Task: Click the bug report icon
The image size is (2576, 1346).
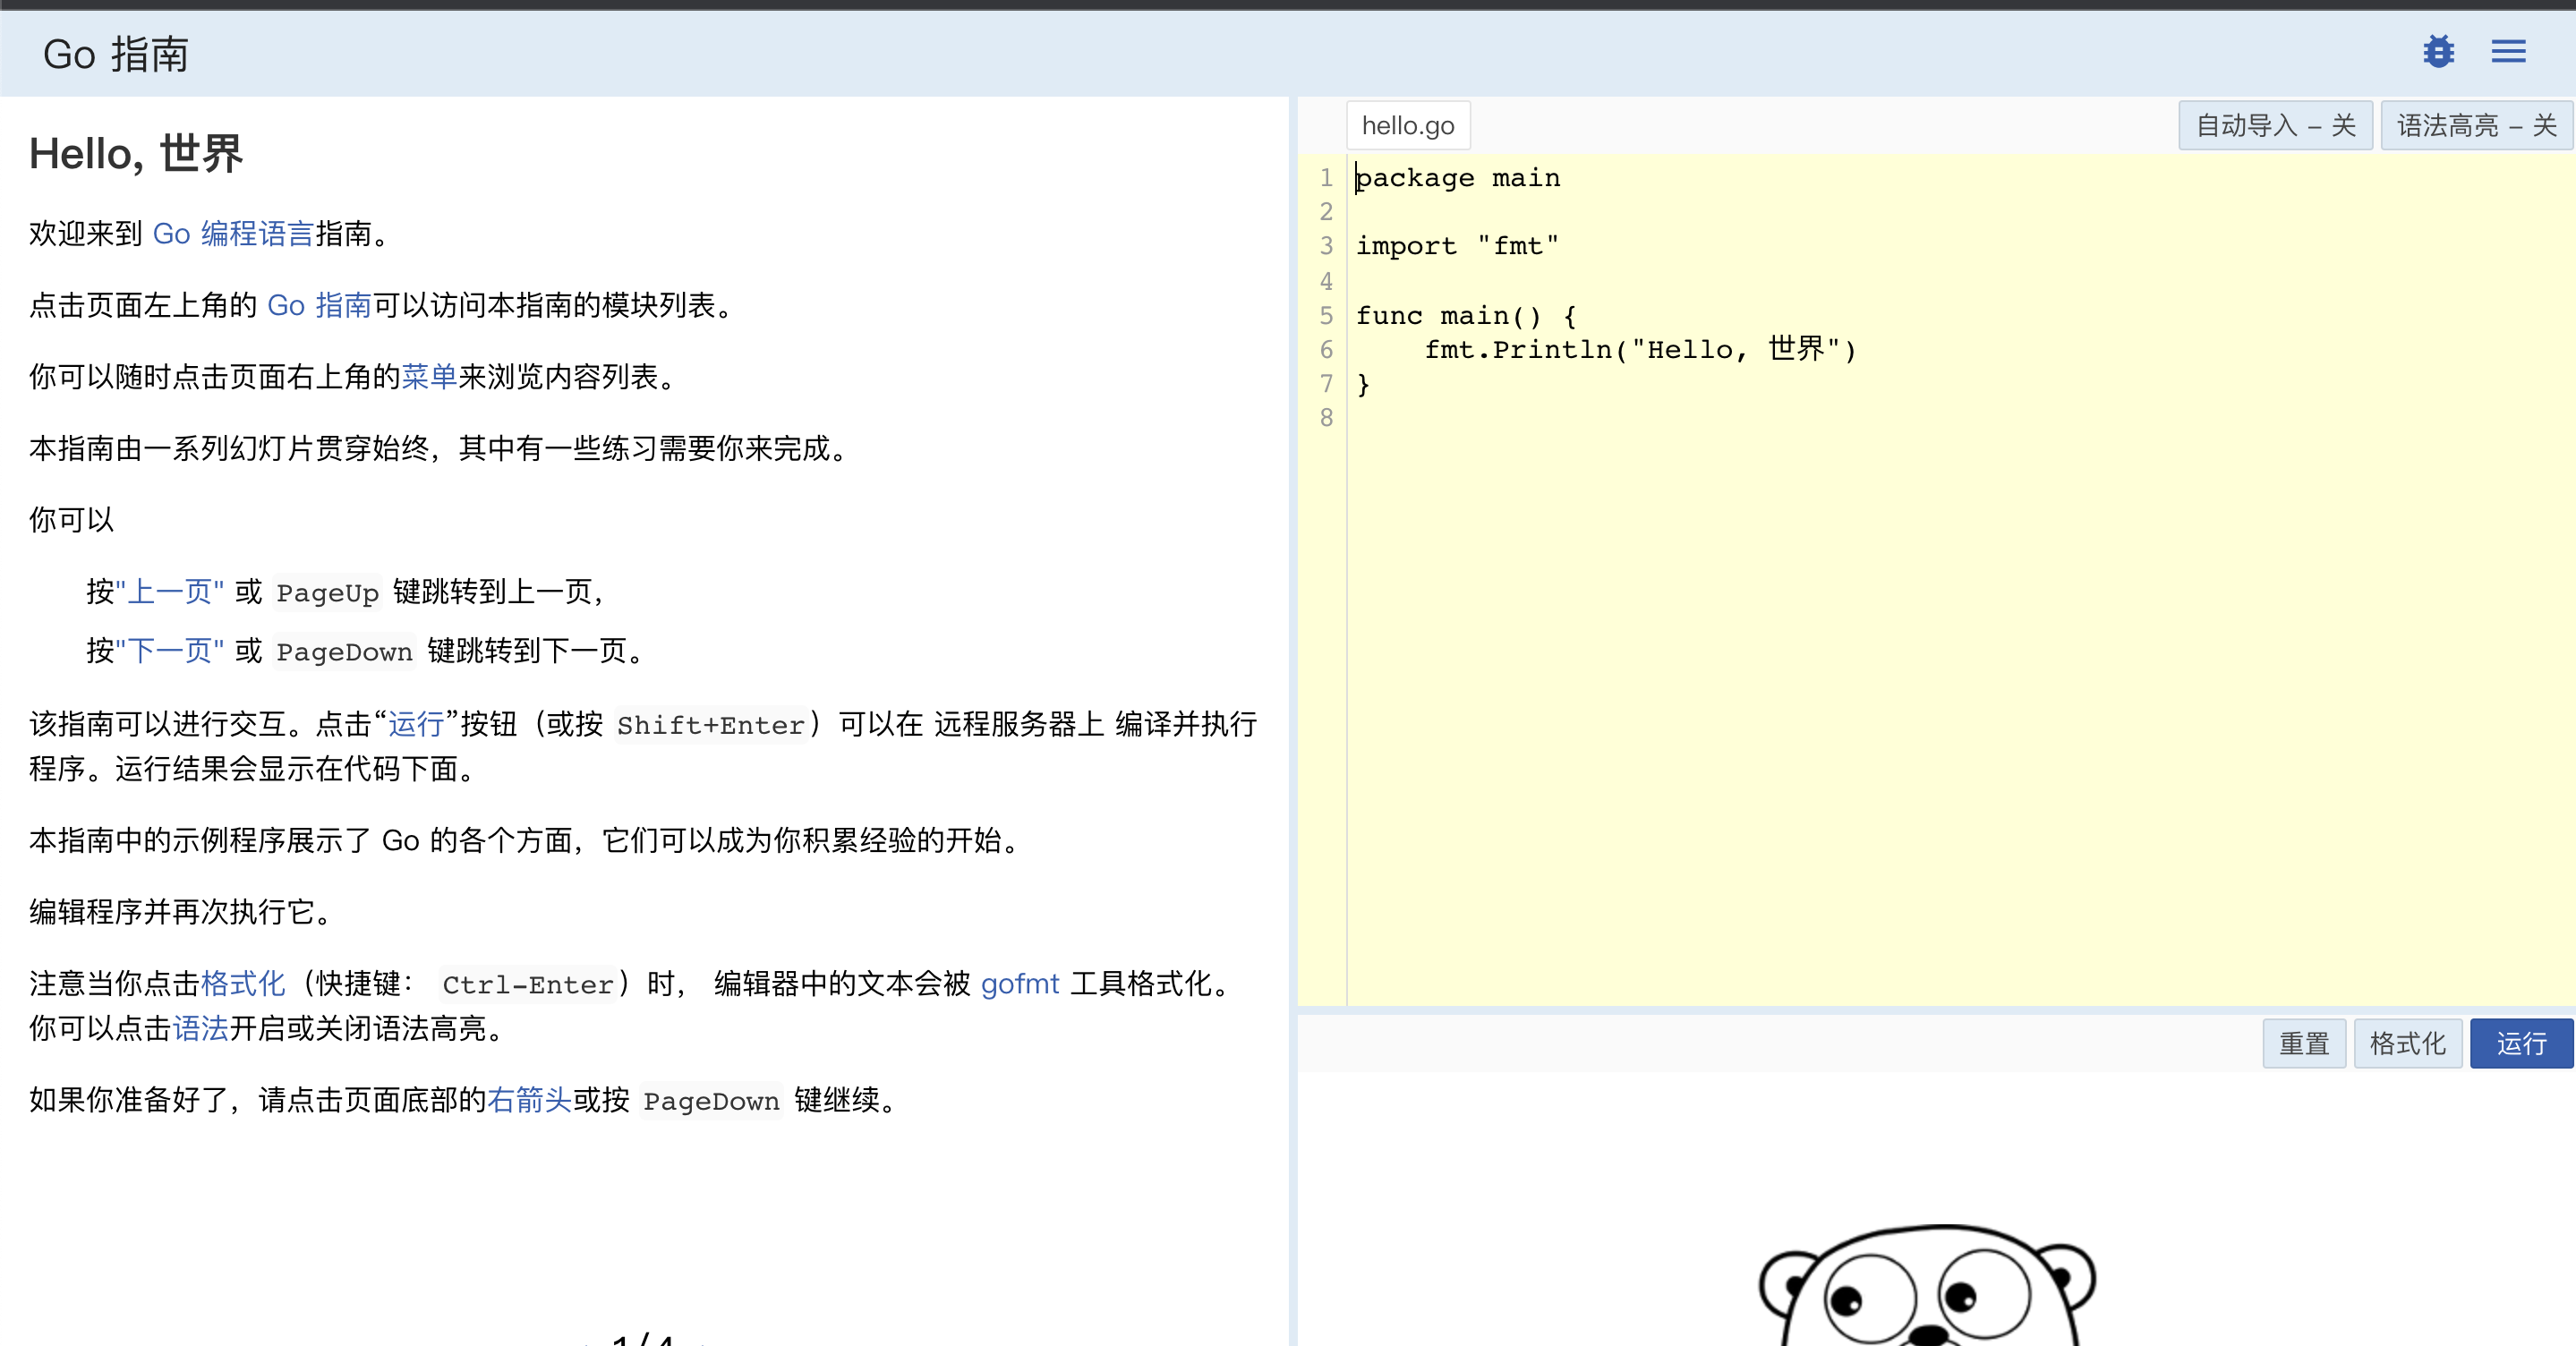Action: [2438, 51]
